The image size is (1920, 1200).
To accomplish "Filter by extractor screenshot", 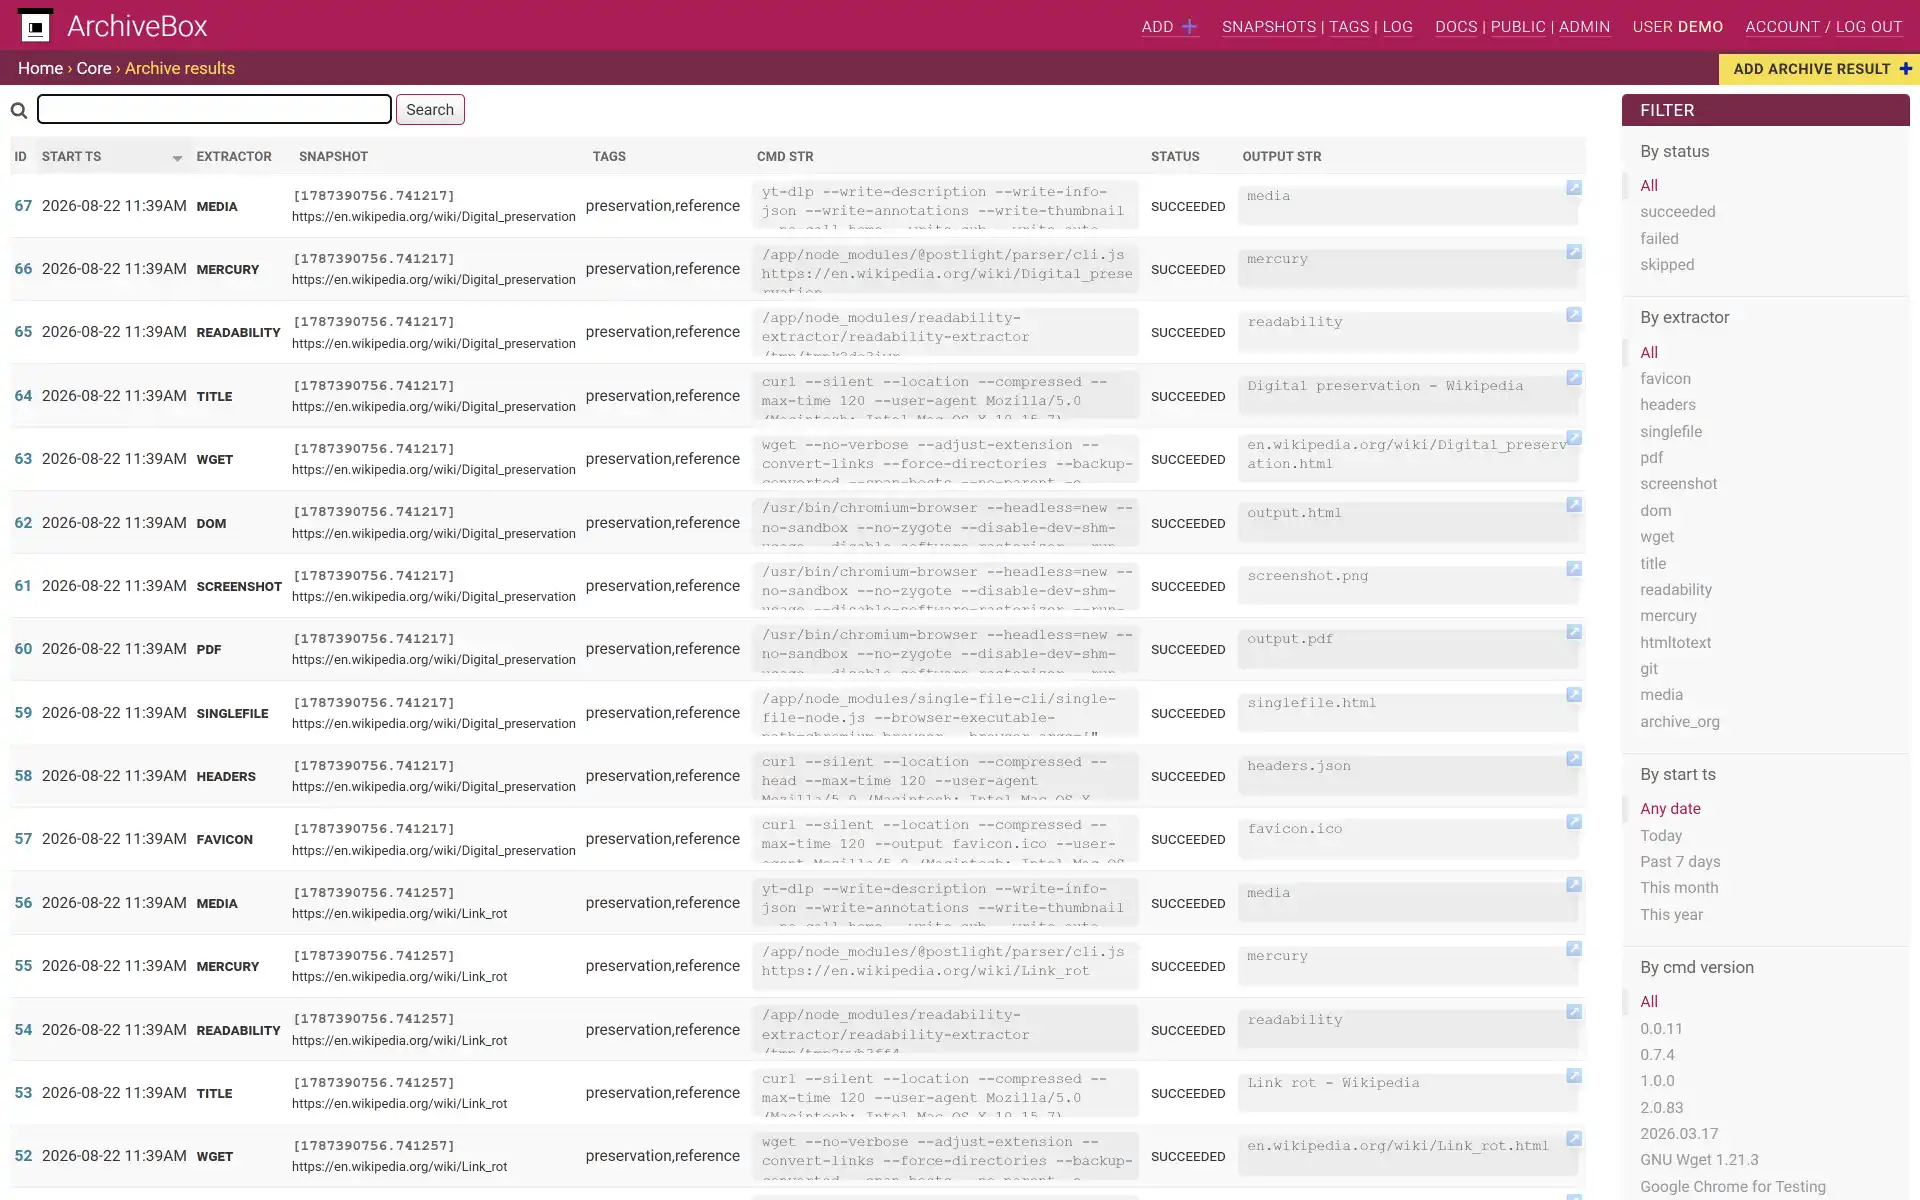I will [1678, 484].
